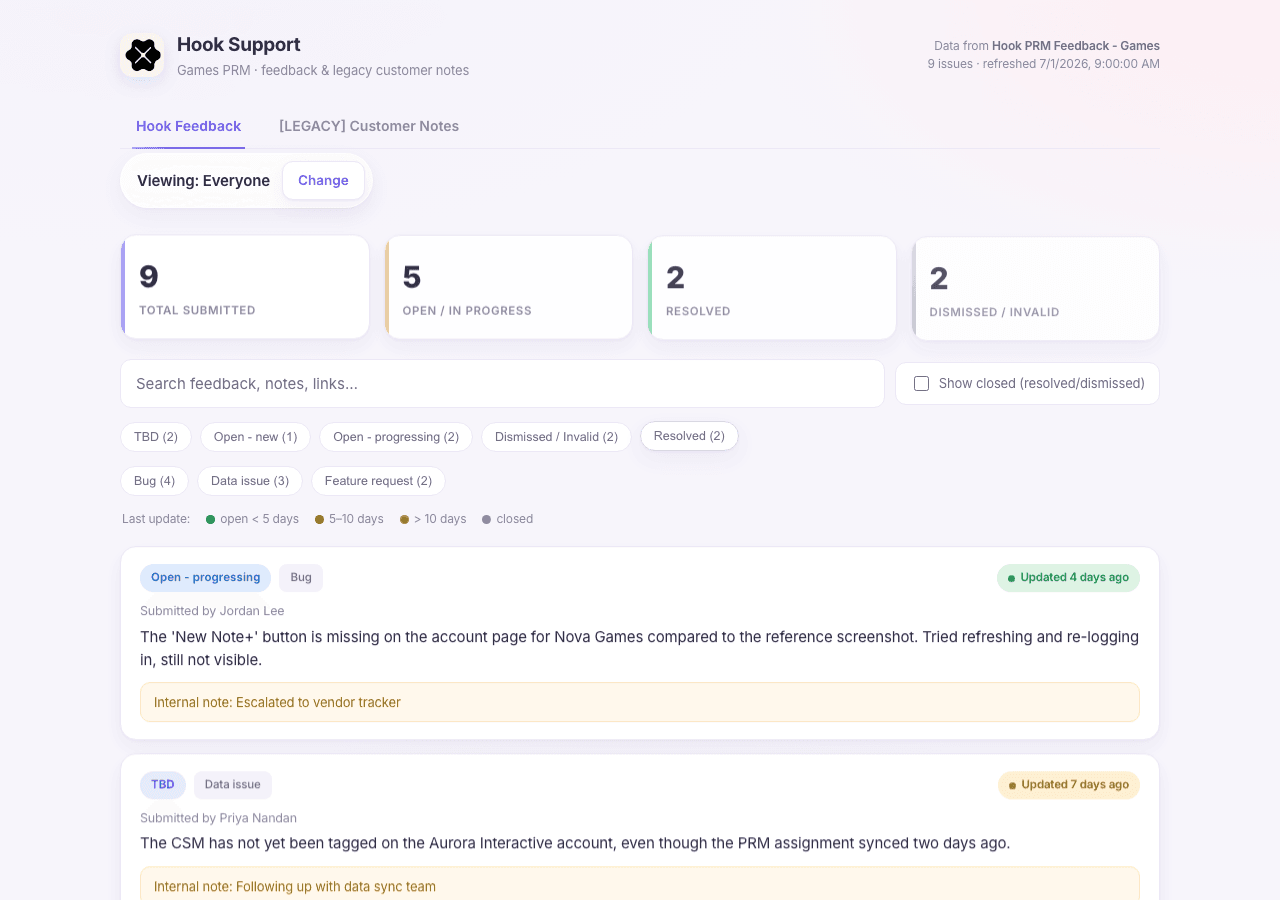Open the [LEGACY] Customer Notes tab
Image resolution: width=1280 pixels, height=900 pixels.
(x=369, y=126)
